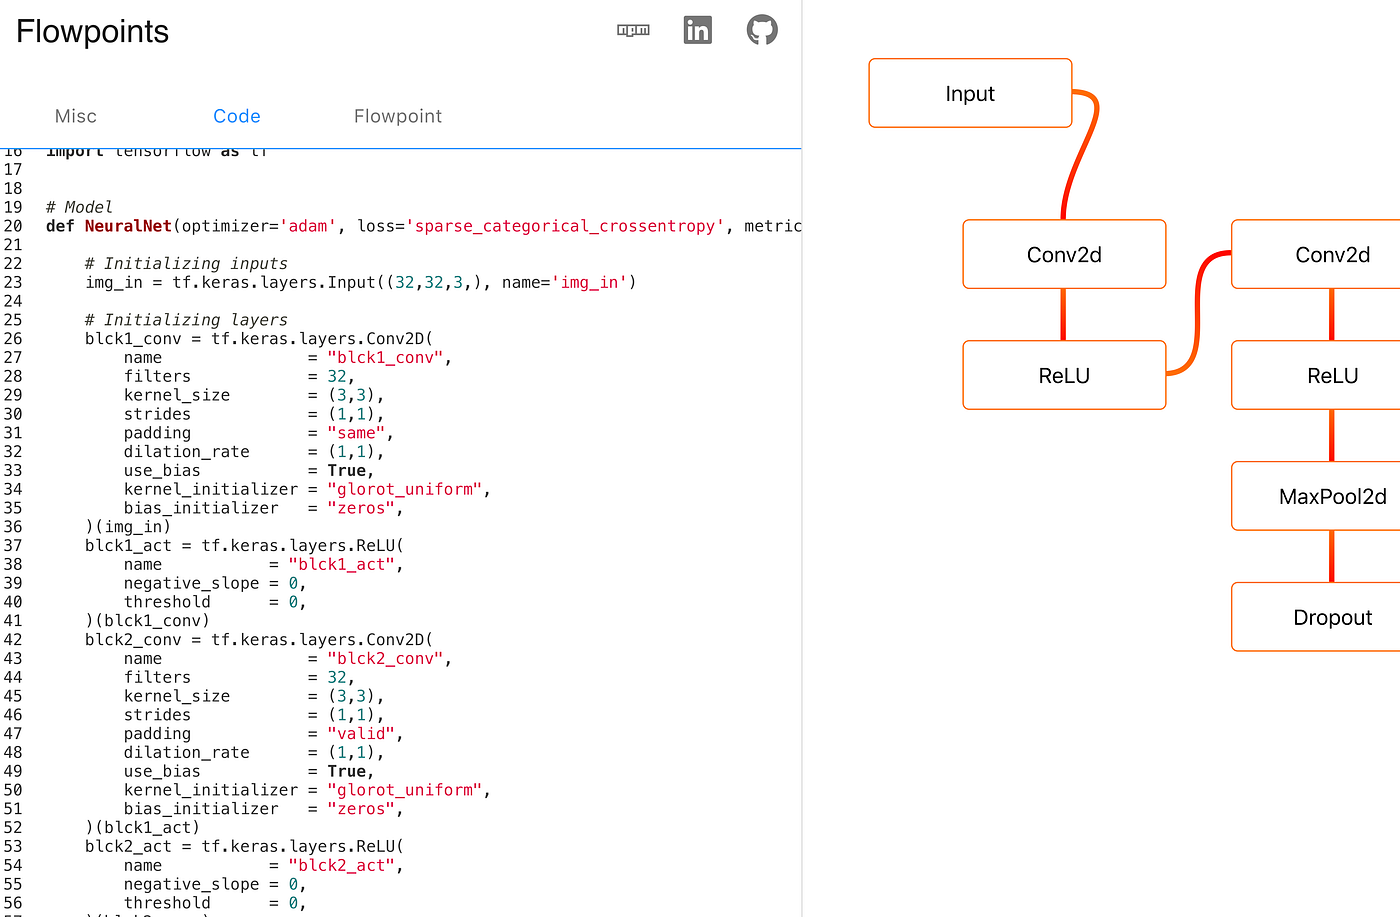Select the Code tab

[x=237, y=116]
